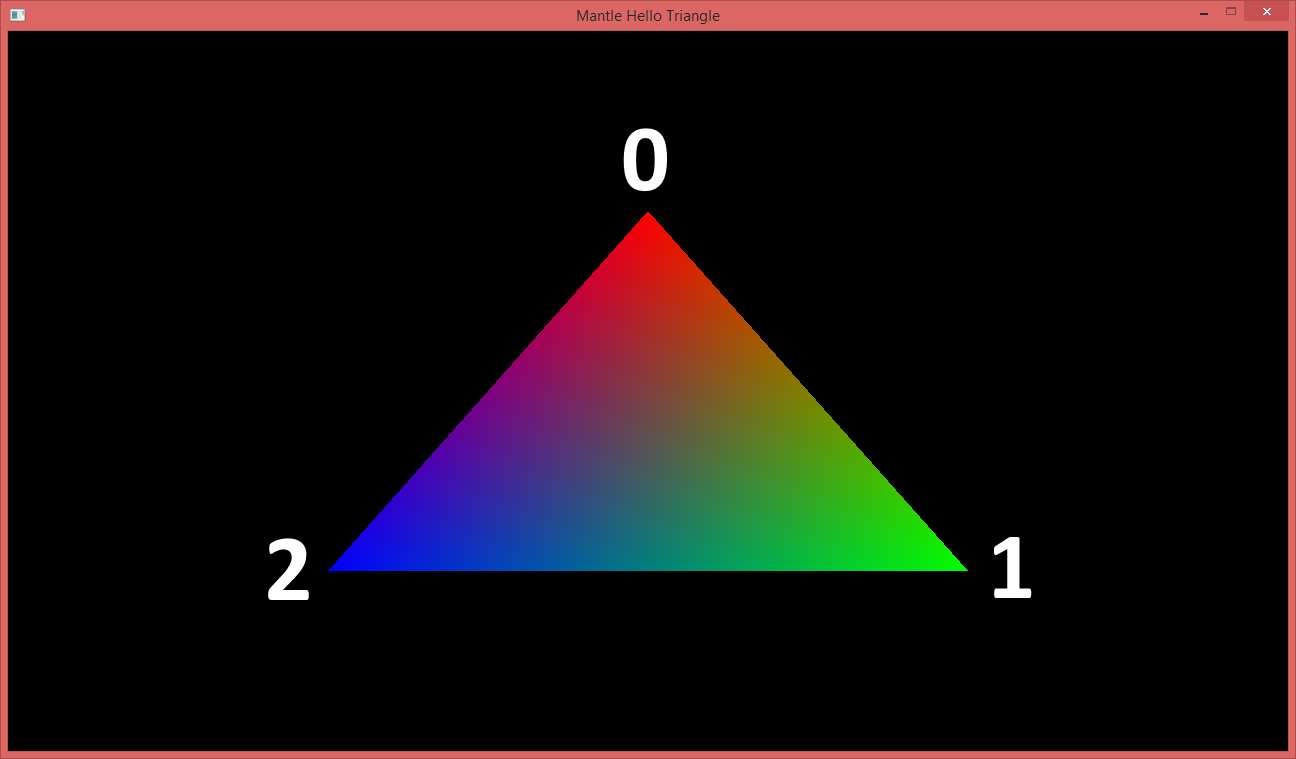The height and width of the screenshot is (759, 1296).
Task: Click the maximize button
Action: pyautogui.click(x=1230, y=12)
